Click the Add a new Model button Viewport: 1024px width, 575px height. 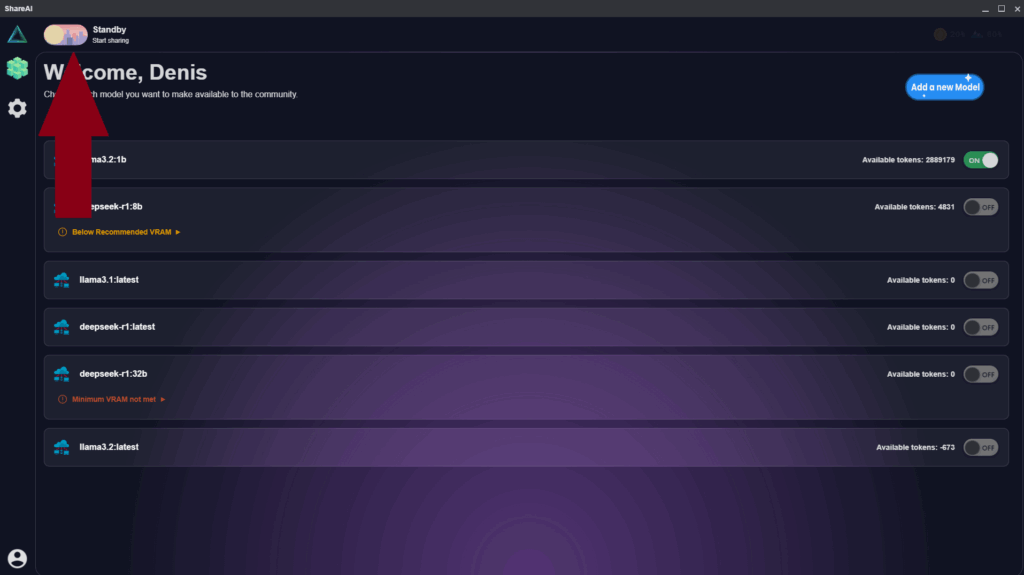[944, 87]
